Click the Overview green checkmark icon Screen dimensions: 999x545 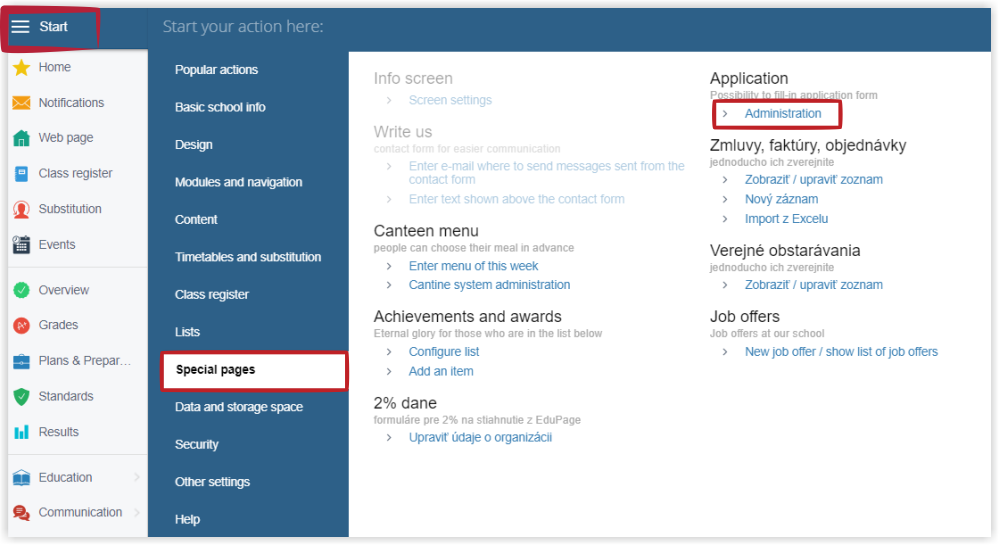point(22,290)
